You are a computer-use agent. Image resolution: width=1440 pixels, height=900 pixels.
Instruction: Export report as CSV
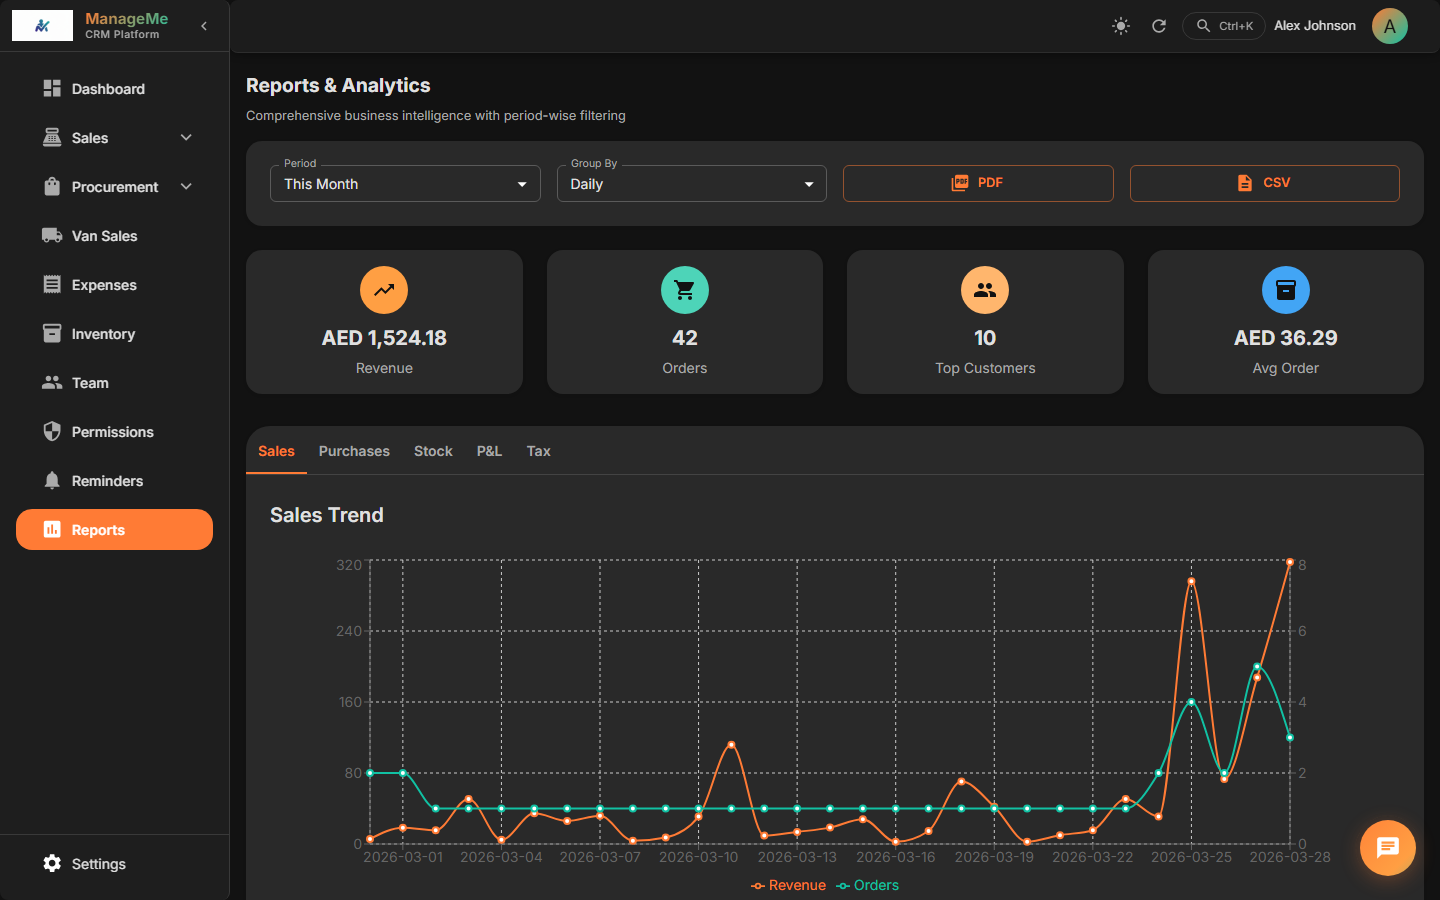pyautogui.click(x=1264, y=183)
